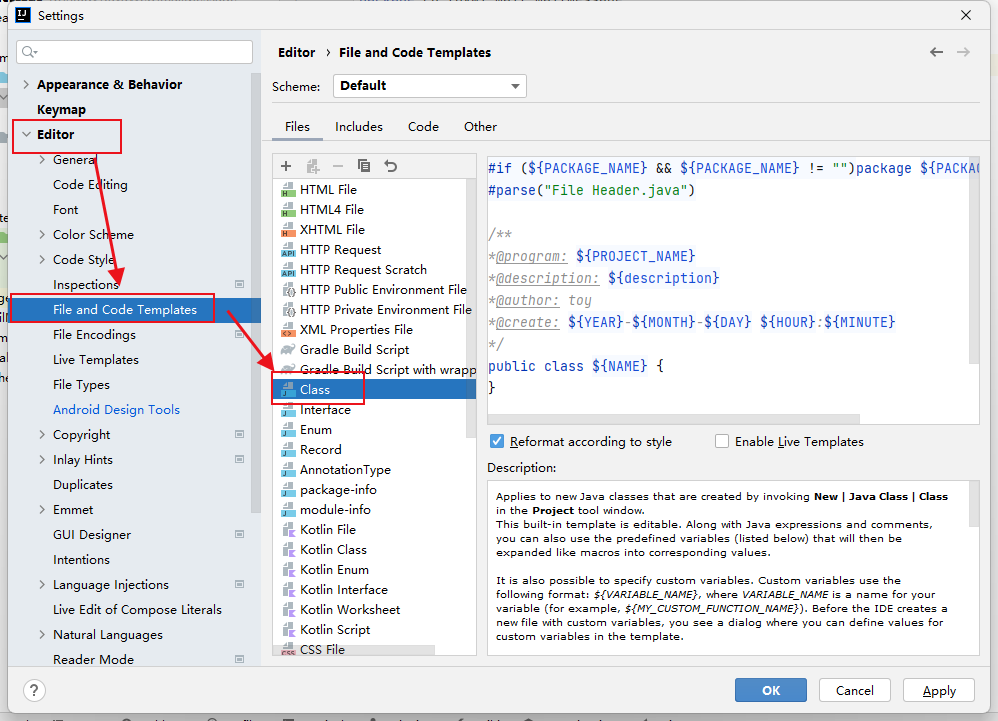This screenshot has width=998, height=721.
Task: Open Live Templates settings page
Action: pyautogui.click(x=96, y=359)
